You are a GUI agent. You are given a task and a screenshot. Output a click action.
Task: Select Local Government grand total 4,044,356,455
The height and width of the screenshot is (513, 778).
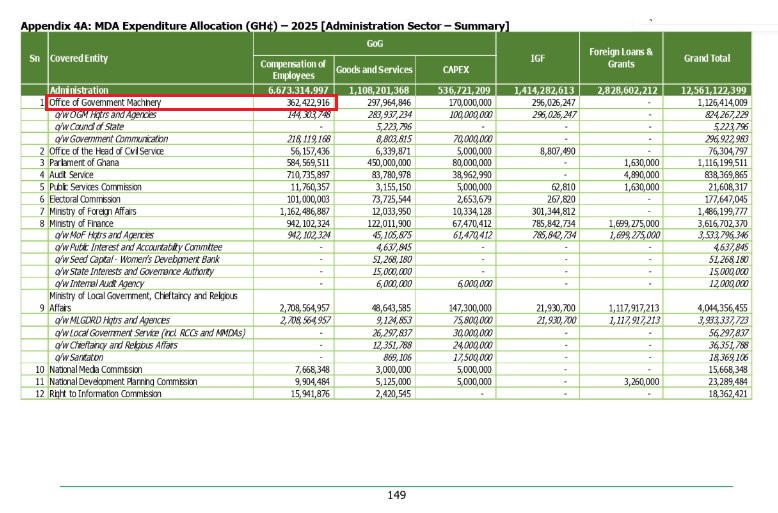pos(722,308)
